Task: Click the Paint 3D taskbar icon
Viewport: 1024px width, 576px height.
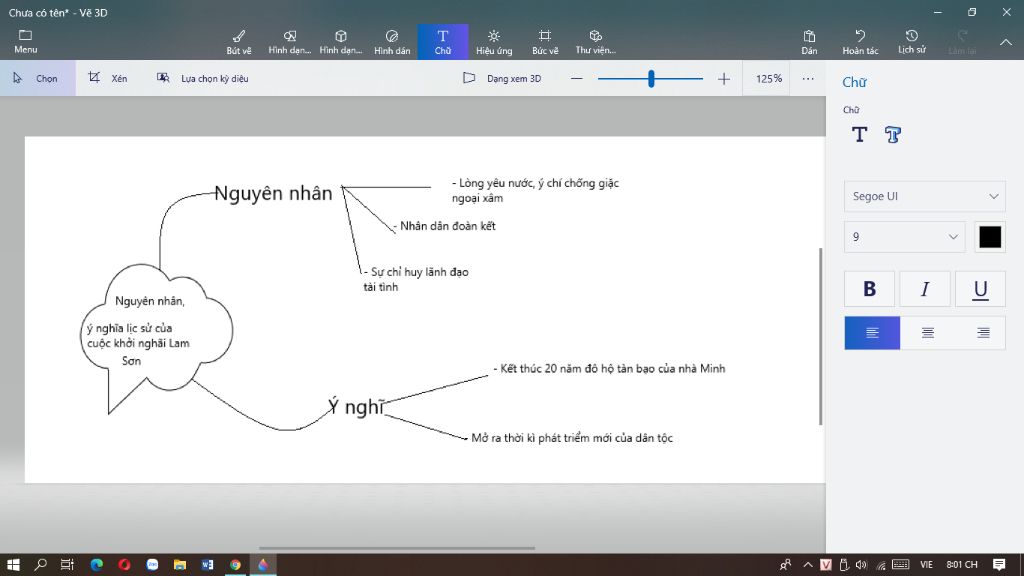Action: tap(263, 564)
